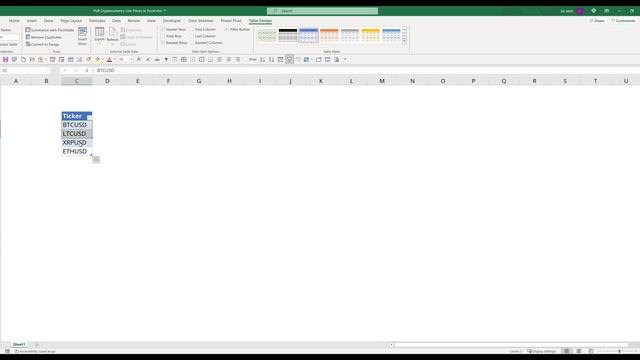Open the quick access toolbar customize arrow
Screen dimensions: 640x360
[345, 60]
